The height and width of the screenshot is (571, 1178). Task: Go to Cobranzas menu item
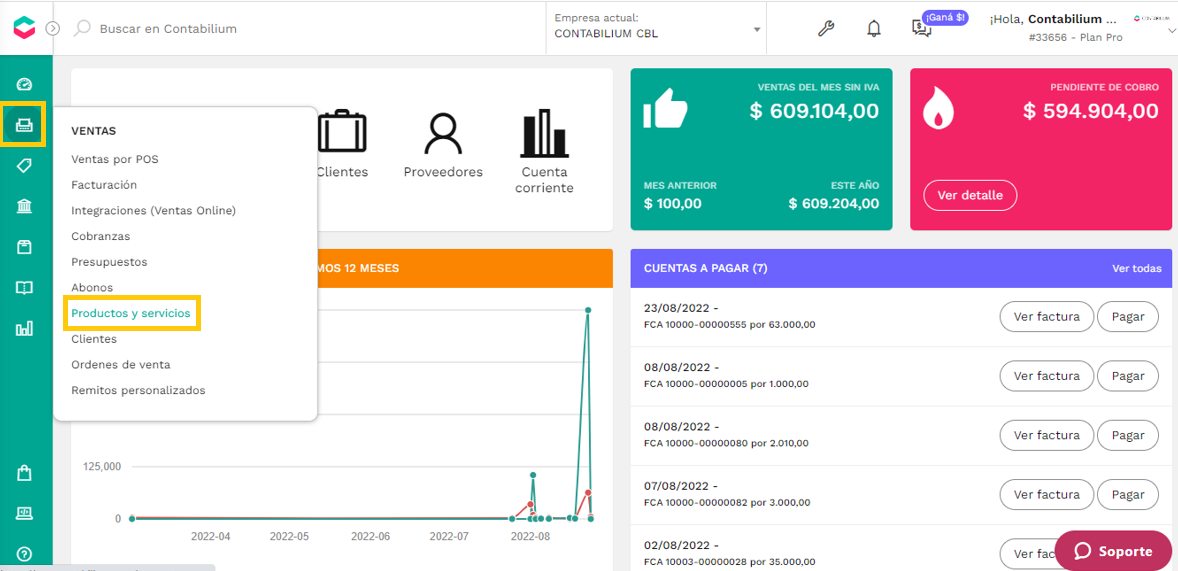(101, 236)
